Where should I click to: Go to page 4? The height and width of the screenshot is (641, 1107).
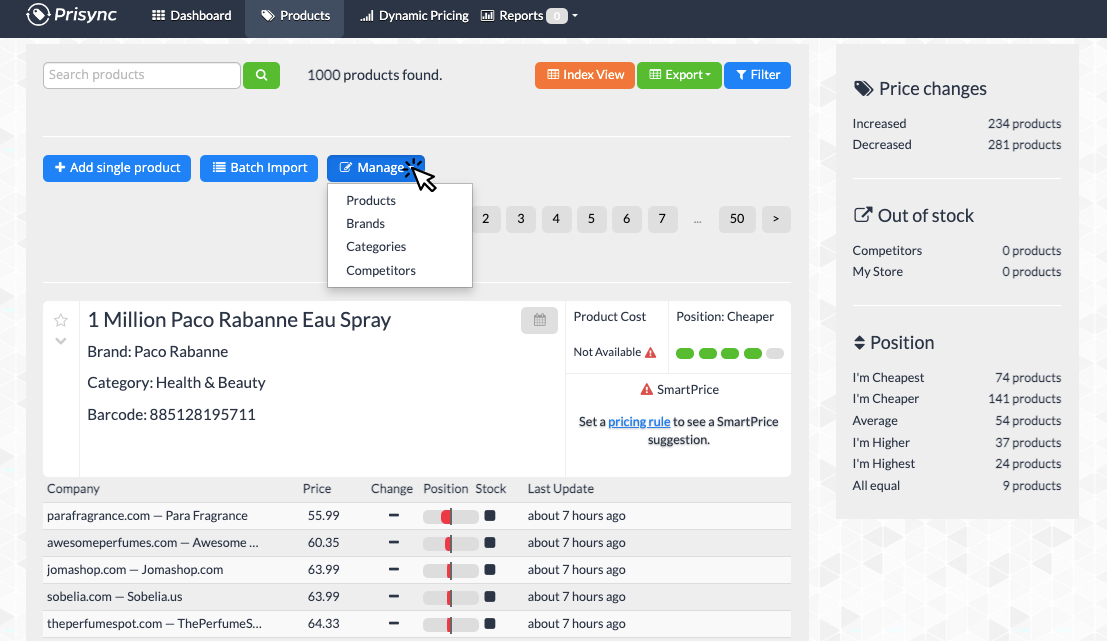pyautogui.click(x=556, y=219)
